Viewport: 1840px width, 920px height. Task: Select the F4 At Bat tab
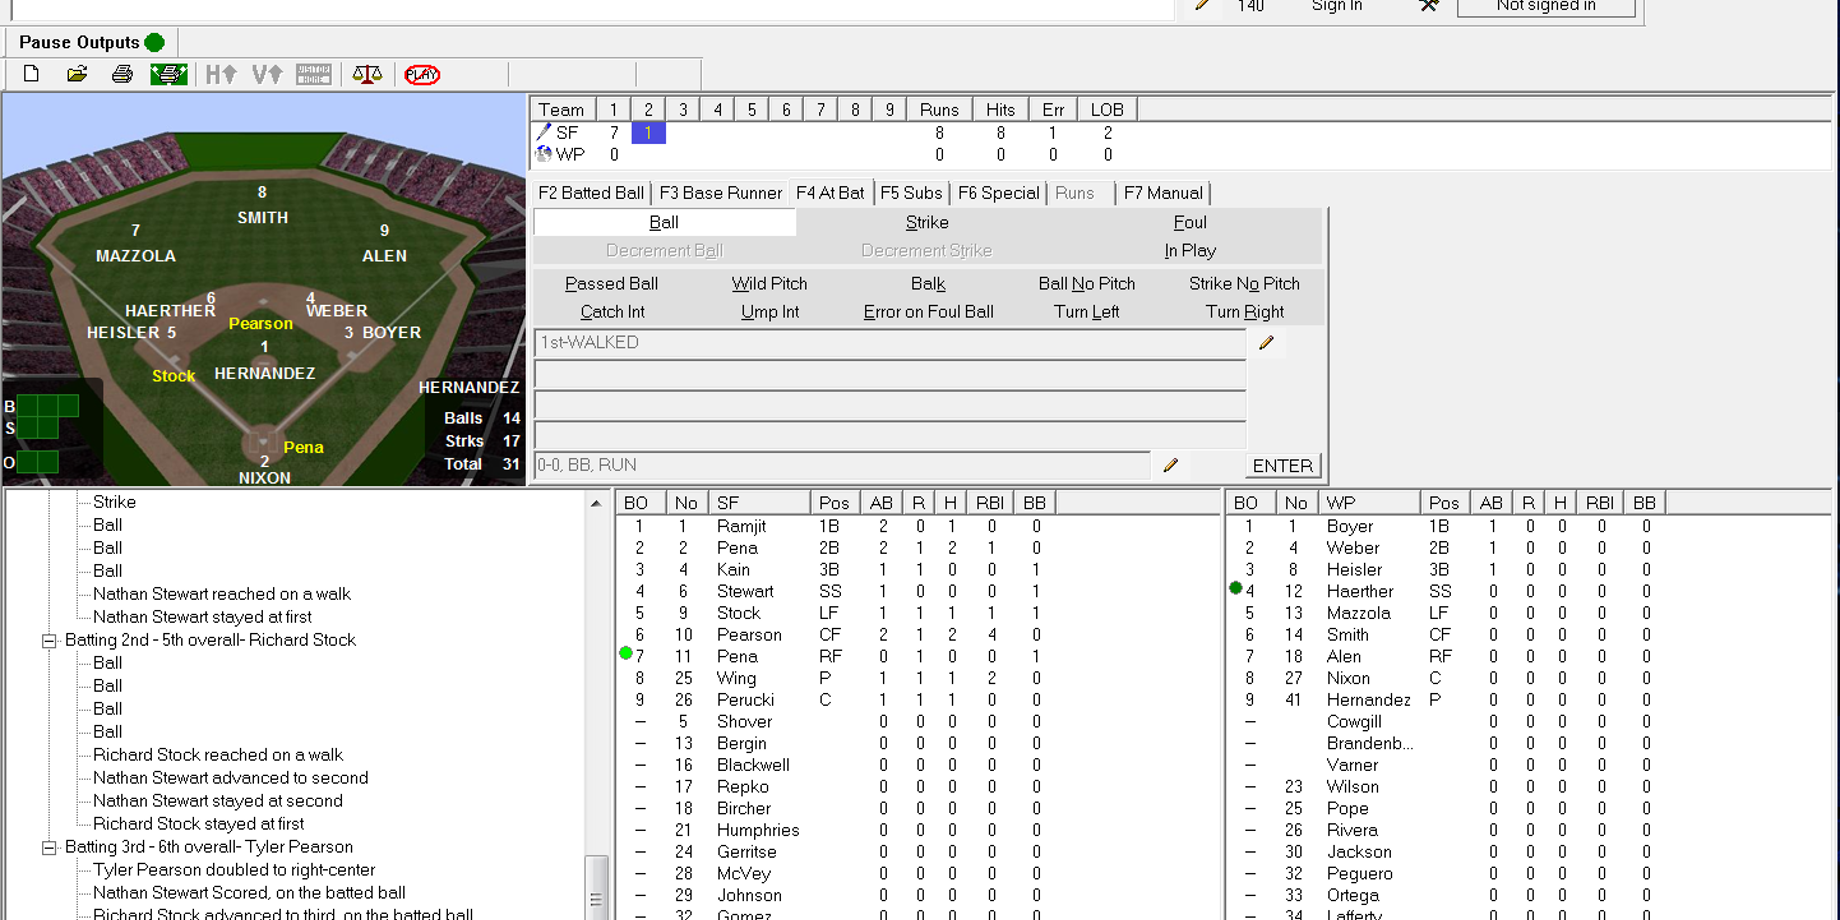pyautogui.click(x=830, y=193)
